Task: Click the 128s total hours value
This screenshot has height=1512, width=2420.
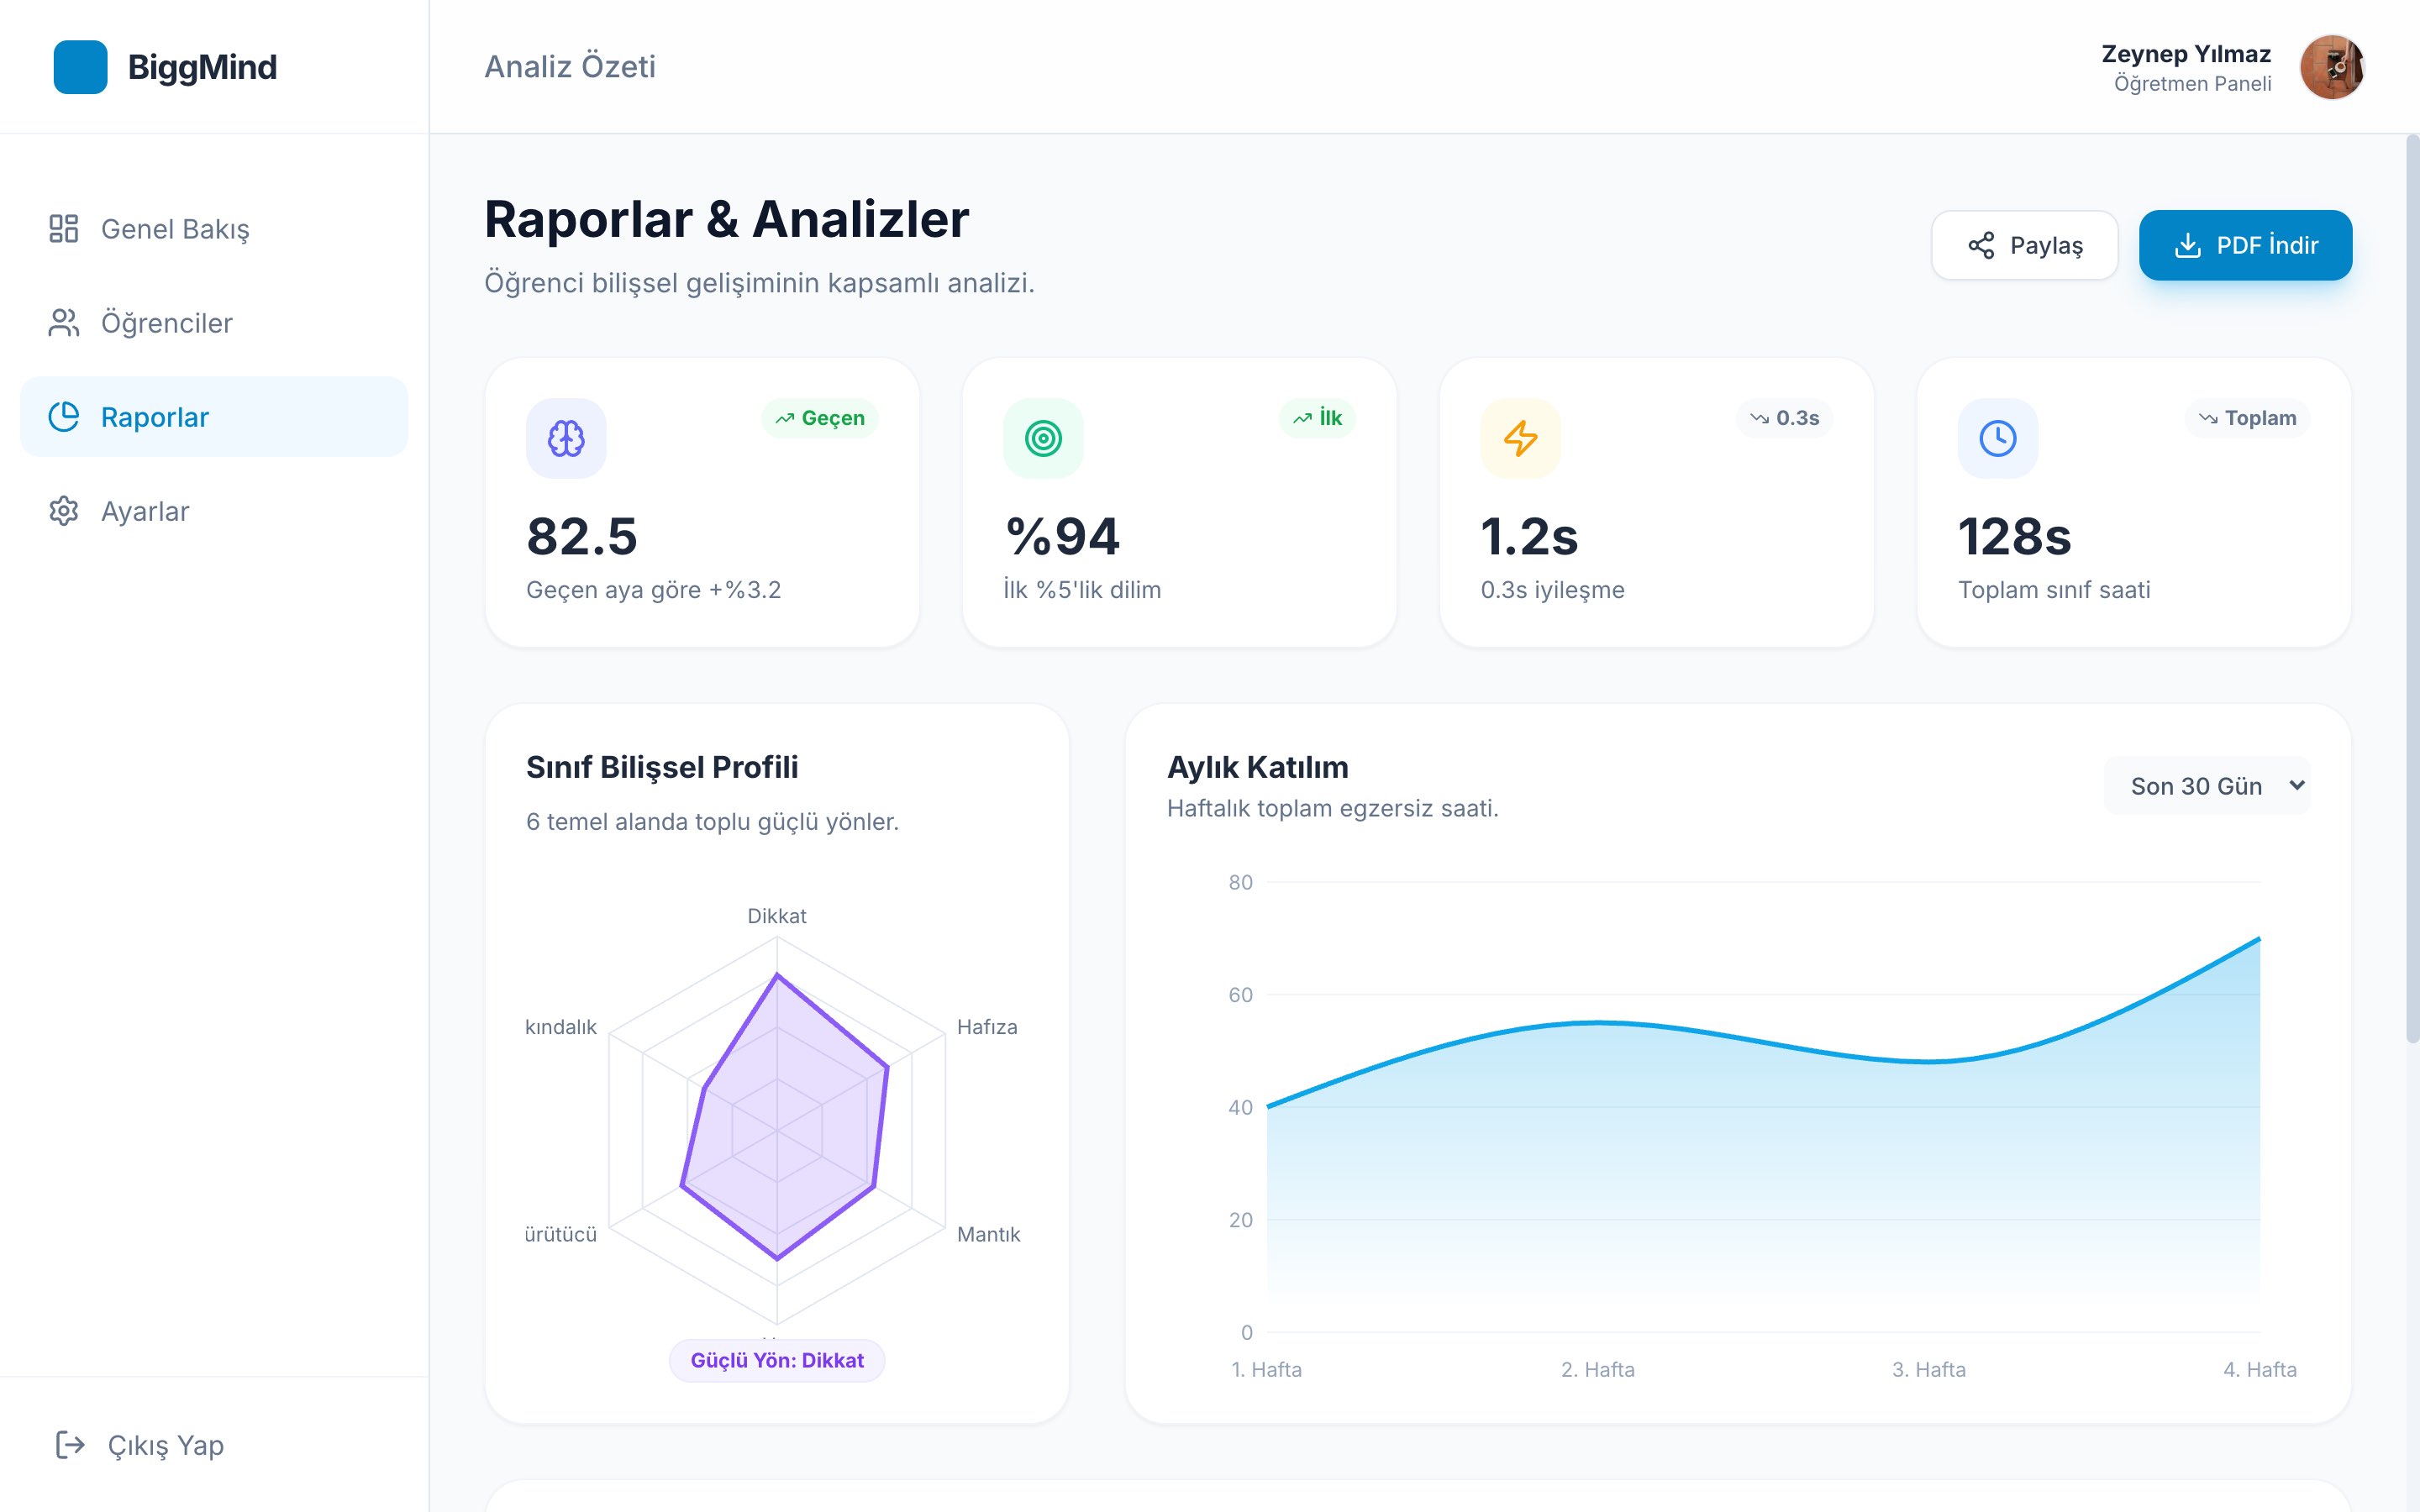Action: [x=2014, y=536]
